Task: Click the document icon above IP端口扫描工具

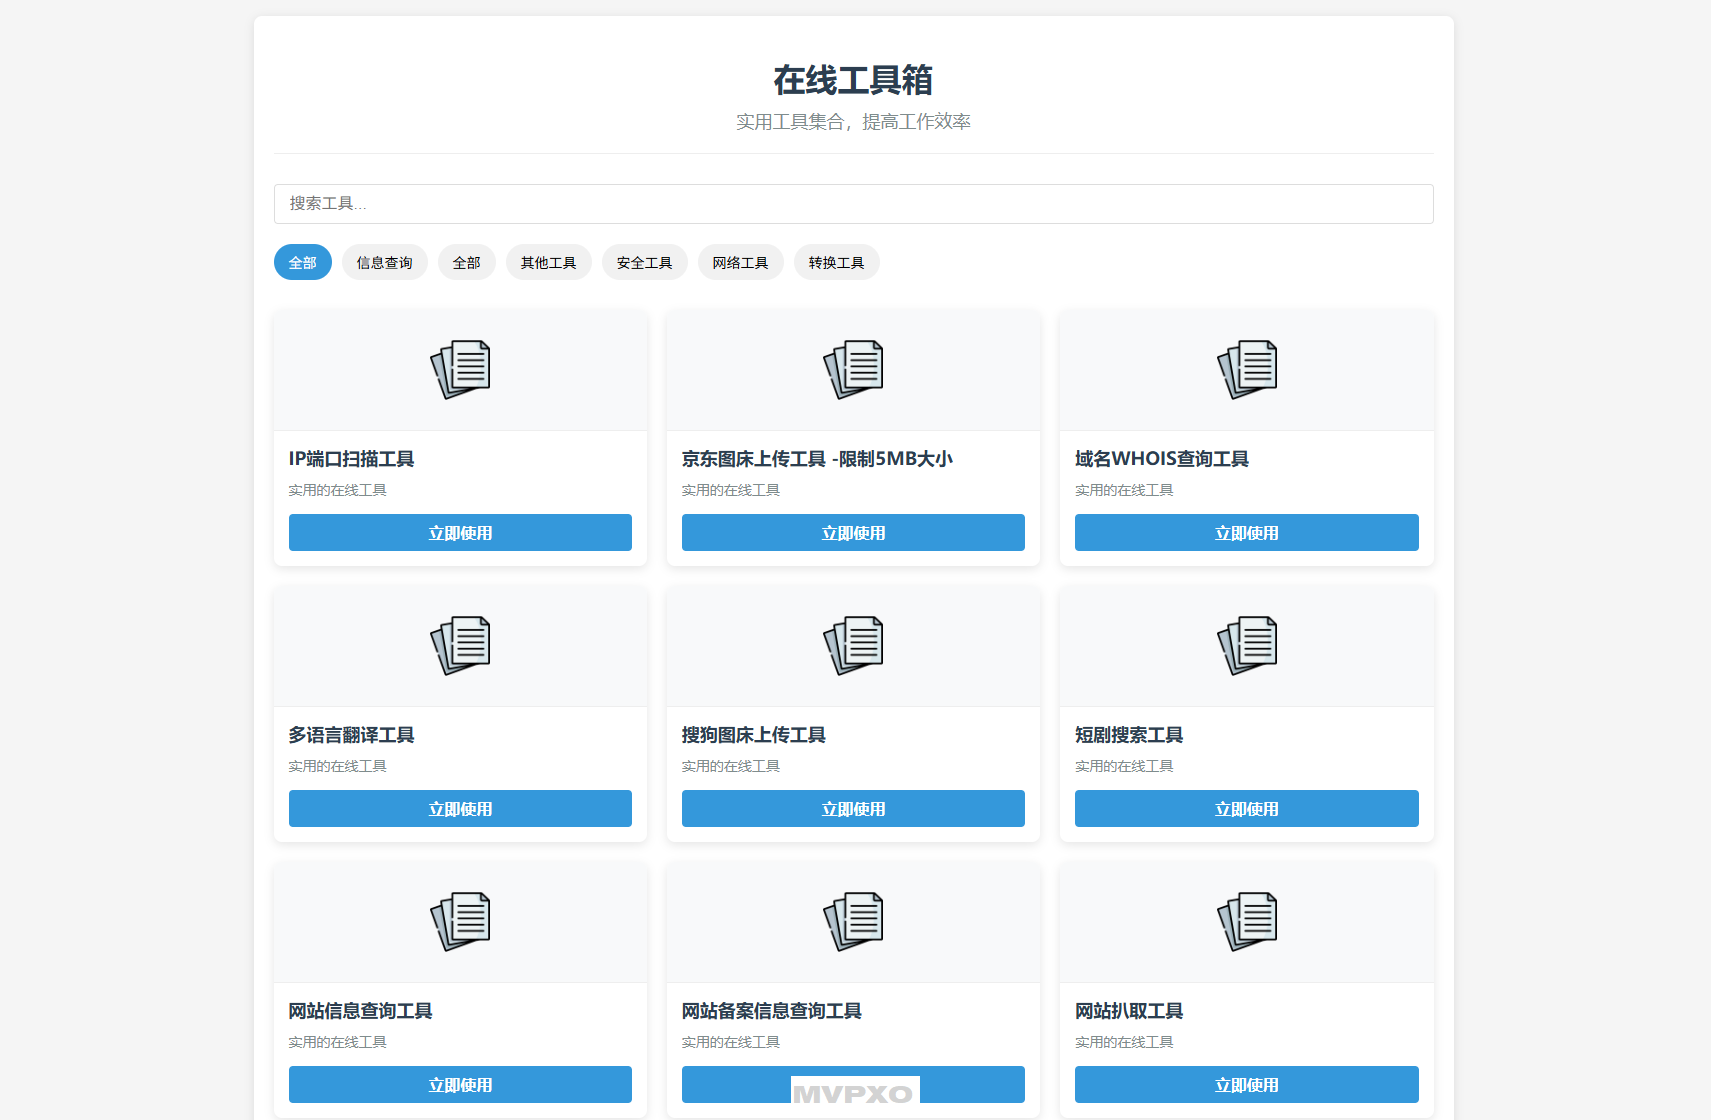Action: pyautogui.click(x=460, y=369)
